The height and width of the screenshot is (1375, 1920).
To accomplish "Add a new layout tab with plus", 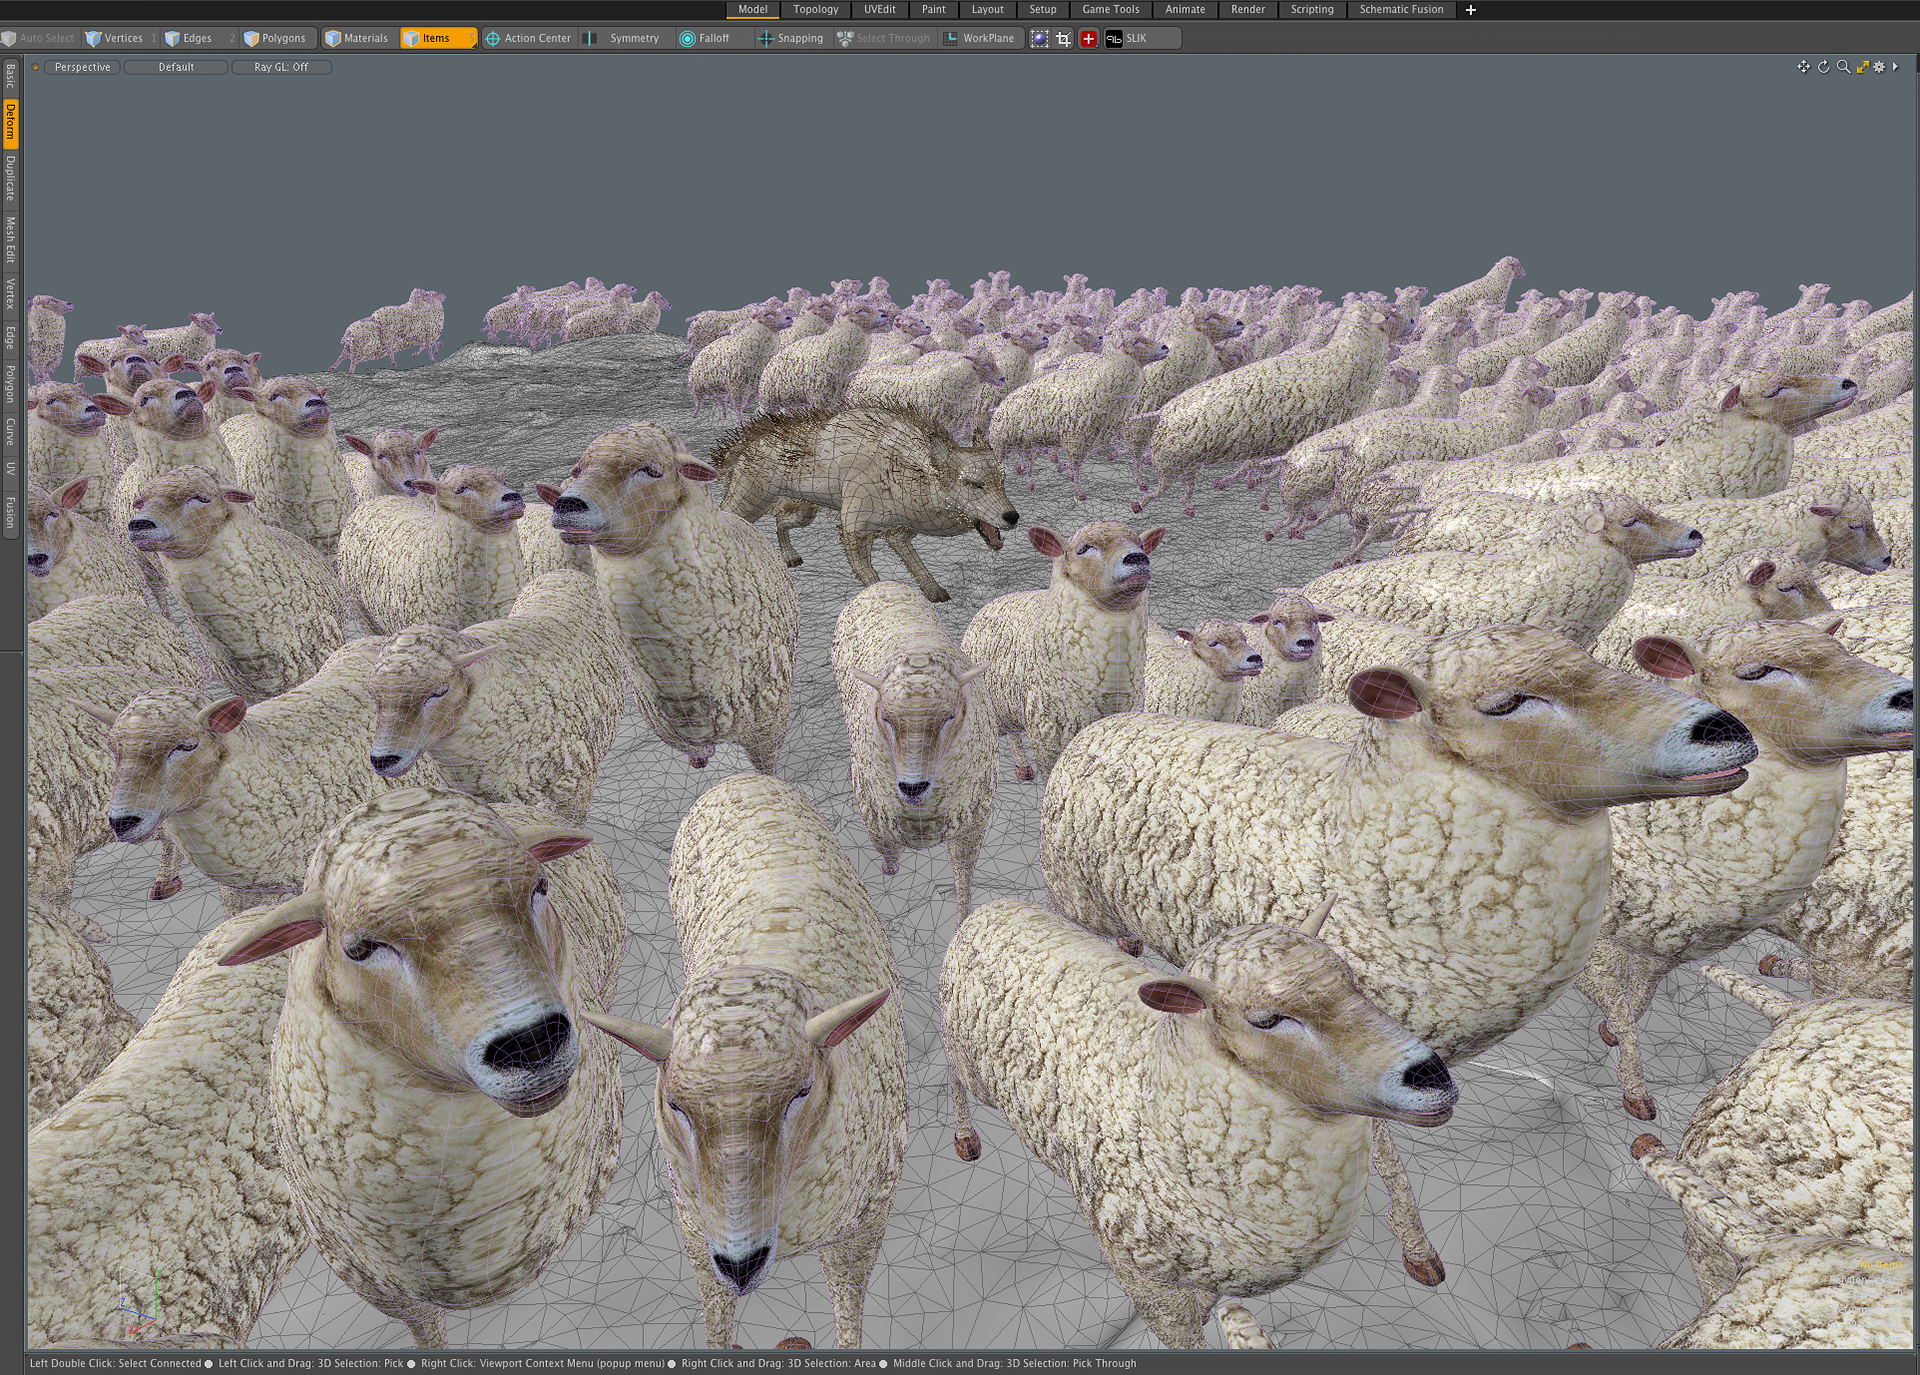I will 1470,10.
